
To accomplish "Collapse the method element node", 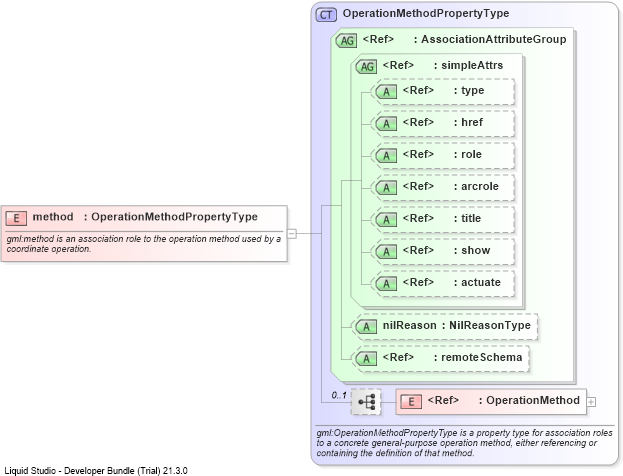I will pos(292,234).
